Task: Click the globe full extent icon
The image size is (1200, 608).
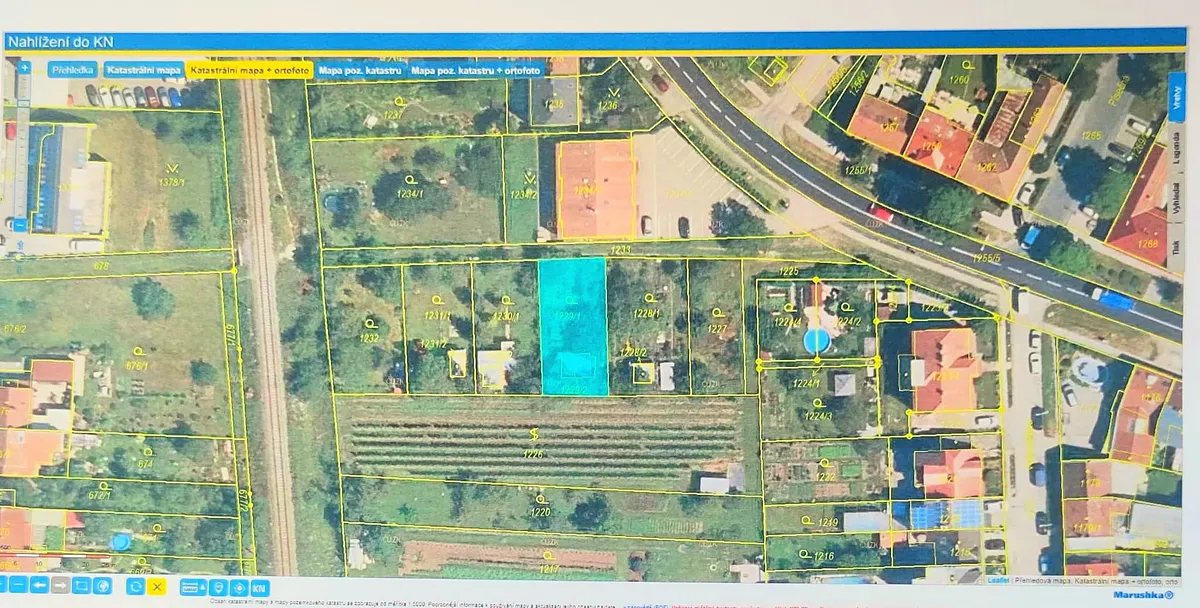Action: point(102,585)
